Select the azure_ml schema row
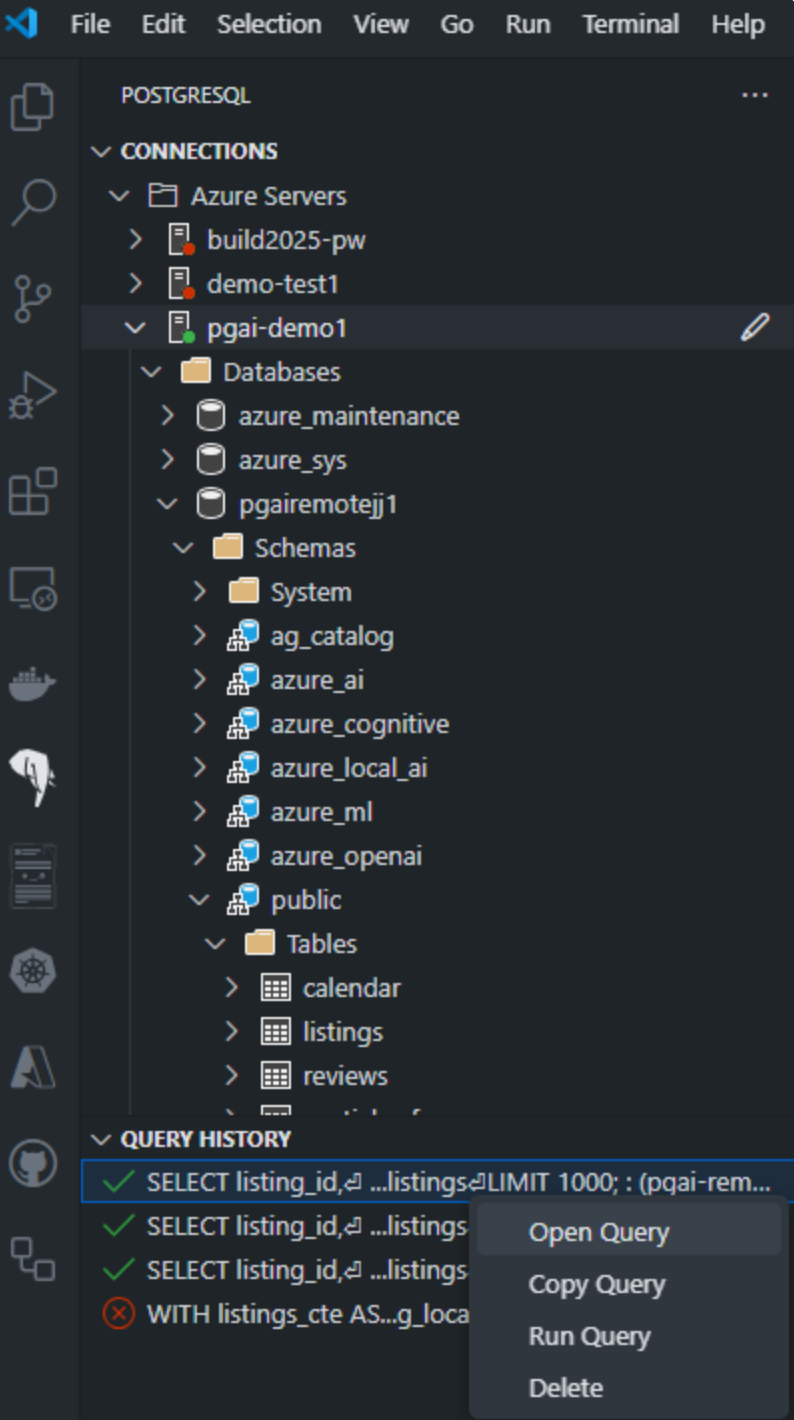794x1420 pixels. (x=437, y=812)
